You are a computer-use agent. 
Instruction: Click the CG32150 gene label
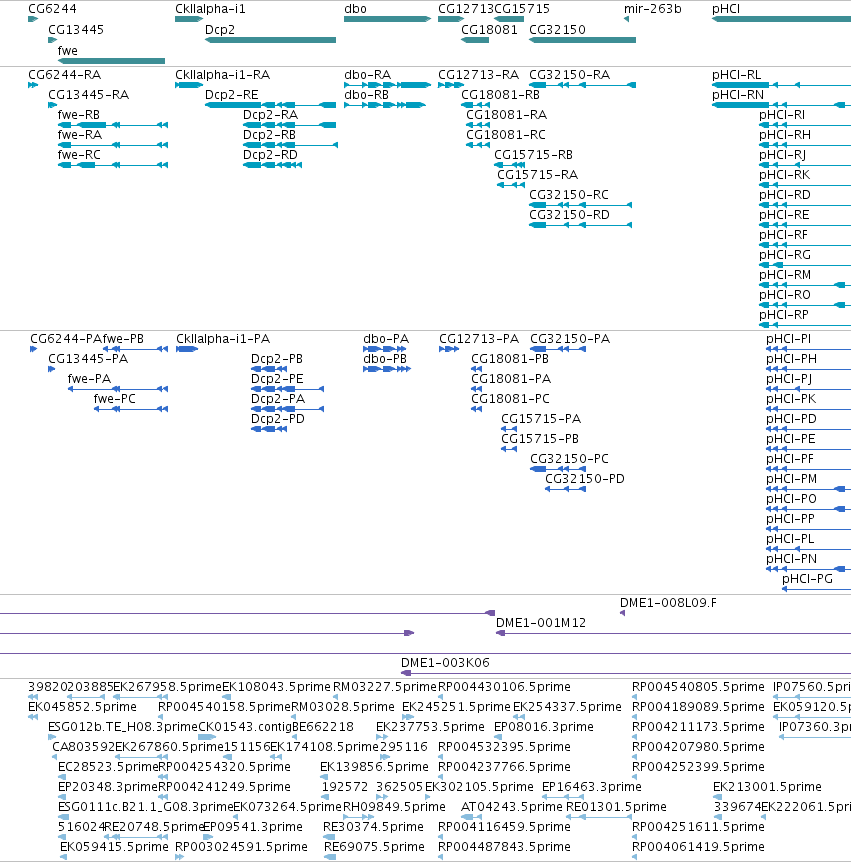click(x=557, y=30)
